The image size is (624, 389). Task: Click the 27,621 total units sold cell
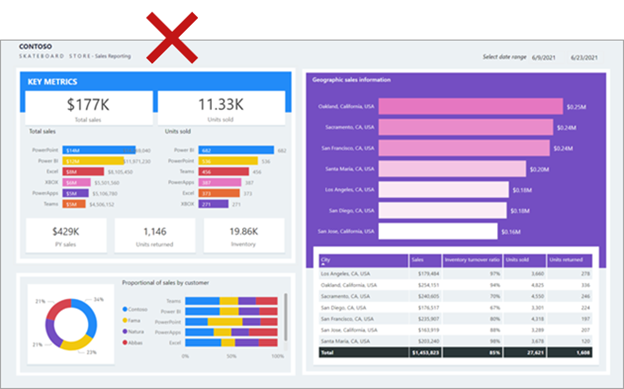pyautogui.click(x=524, y=353)
